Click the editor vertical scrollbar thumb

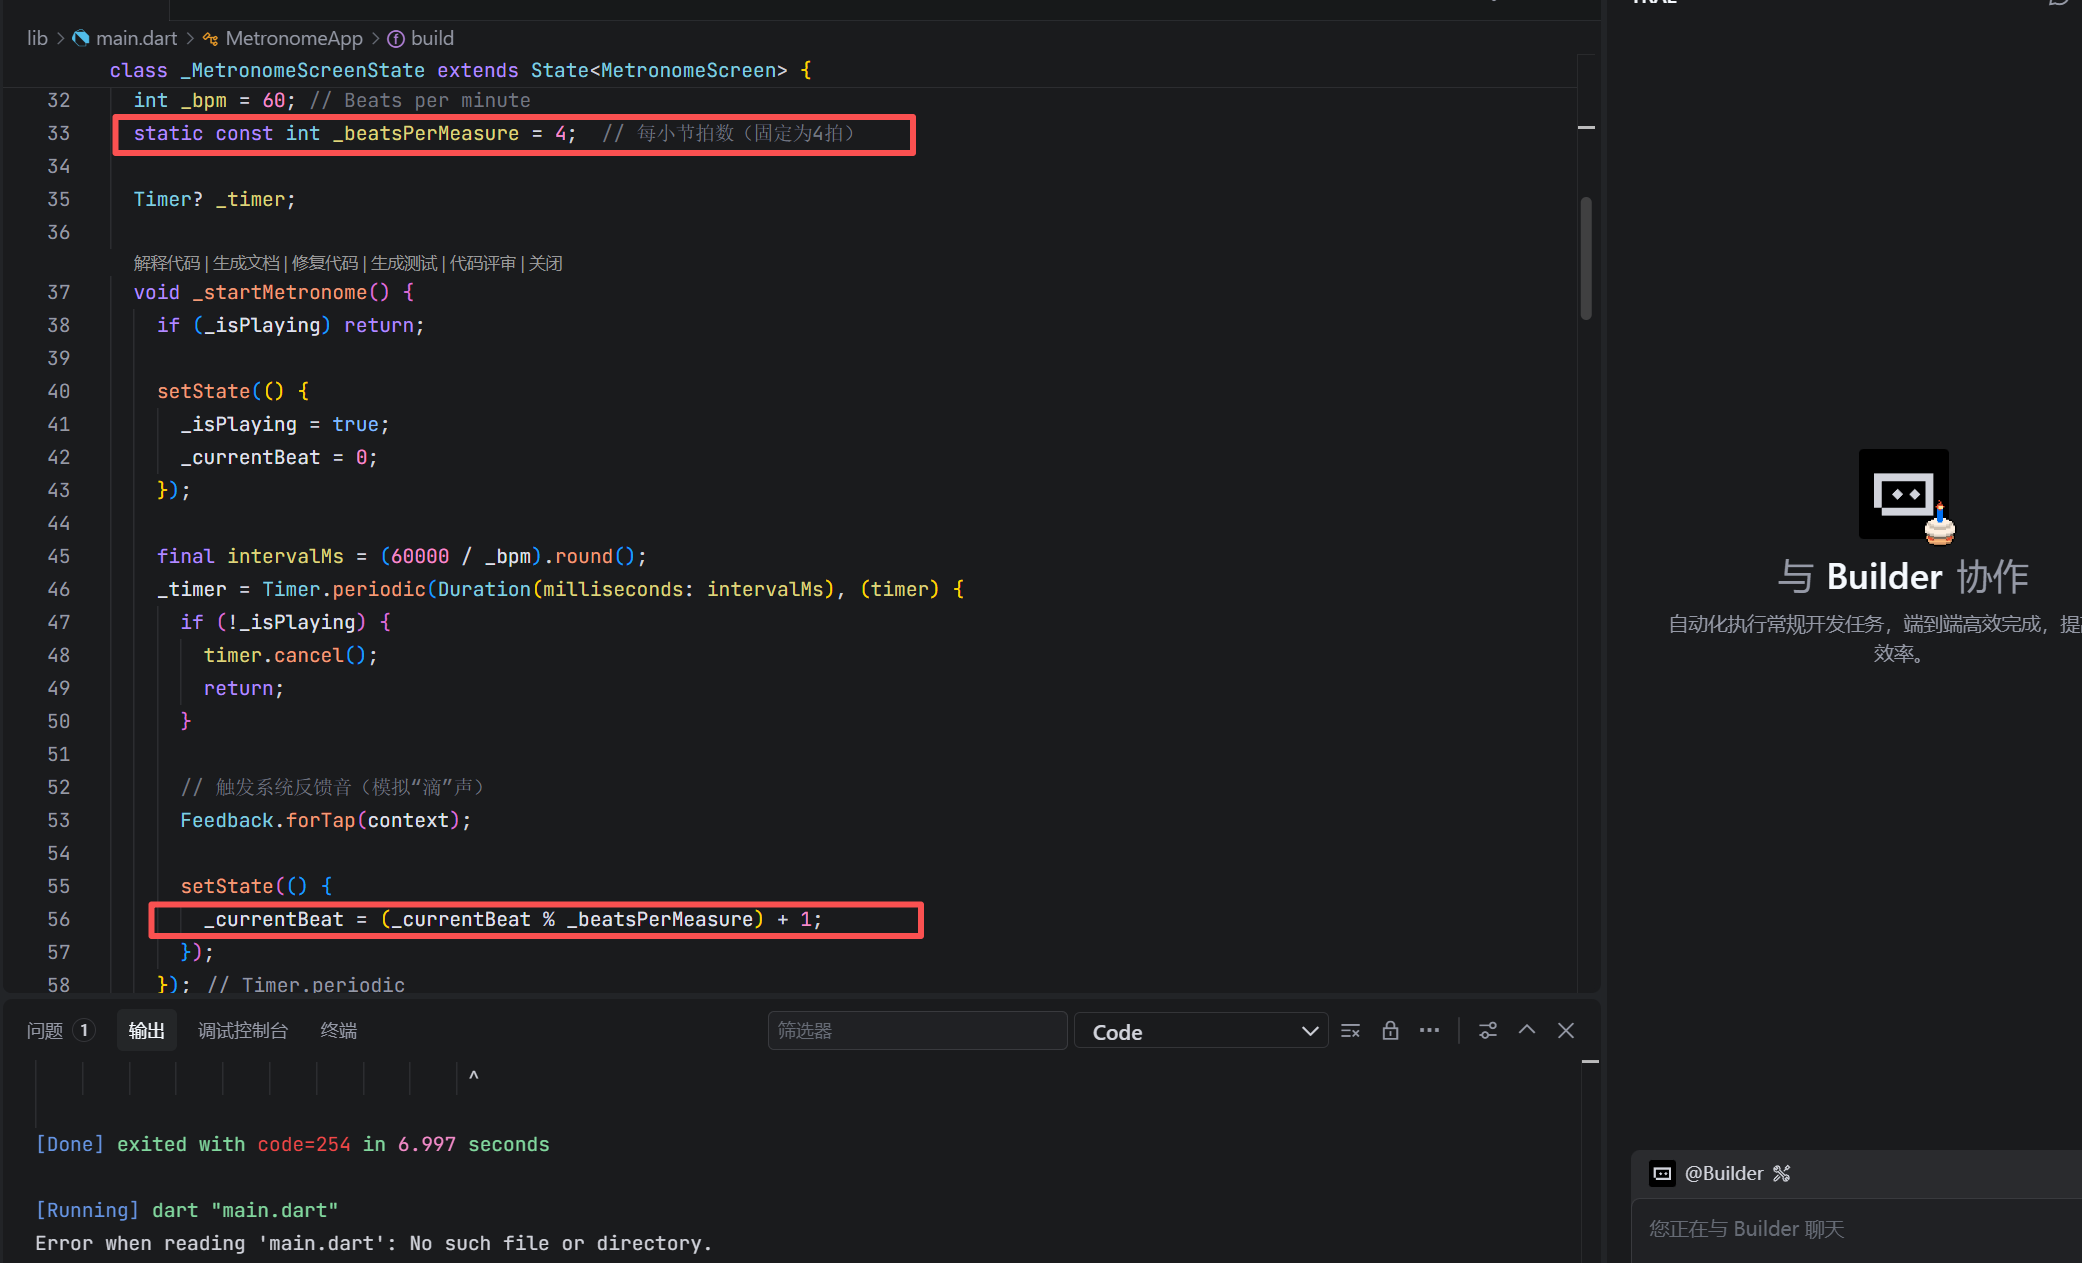pyautogui.click(x=1586, y=258)
